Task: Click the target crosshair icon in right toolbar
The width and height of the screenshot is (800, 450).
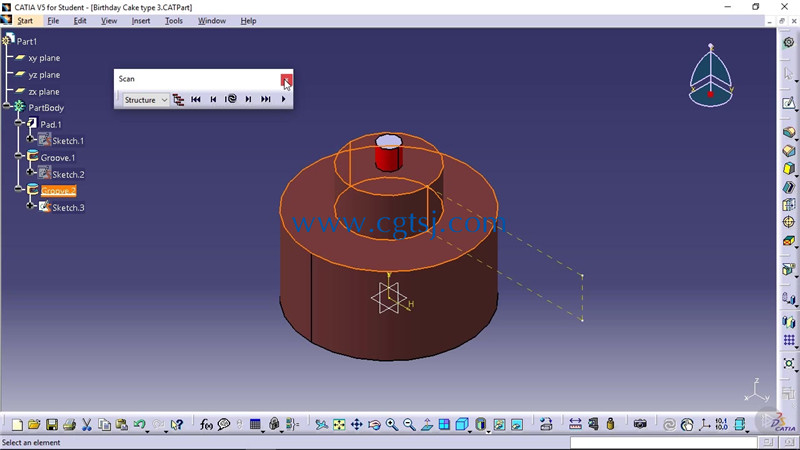Action: 788,222
